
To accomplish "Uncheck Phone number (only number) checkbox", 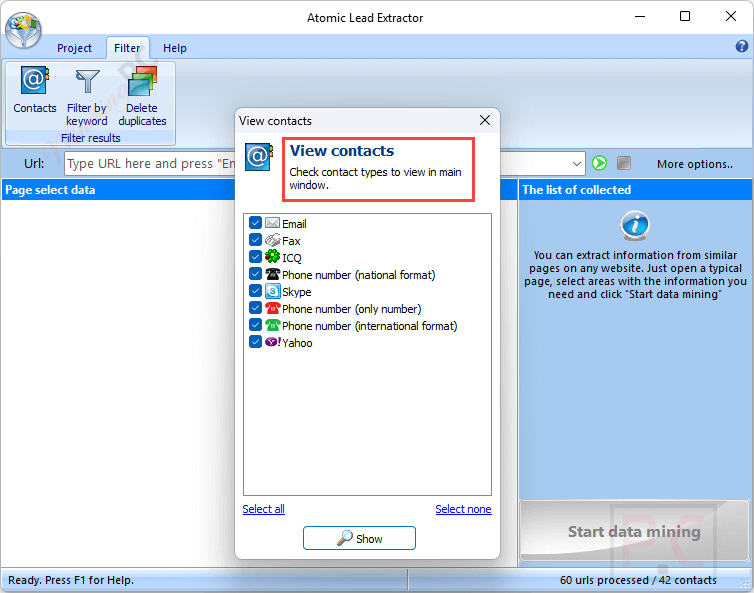I will tap(255, 308).
